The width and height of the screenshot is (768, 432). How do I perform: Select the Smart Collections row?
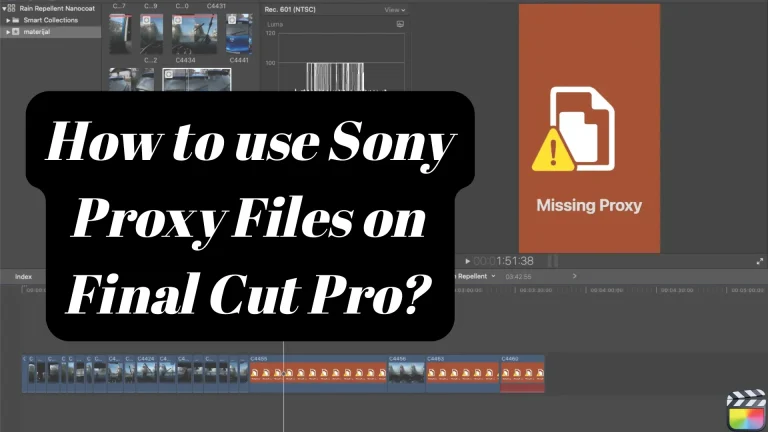[50, 20]
